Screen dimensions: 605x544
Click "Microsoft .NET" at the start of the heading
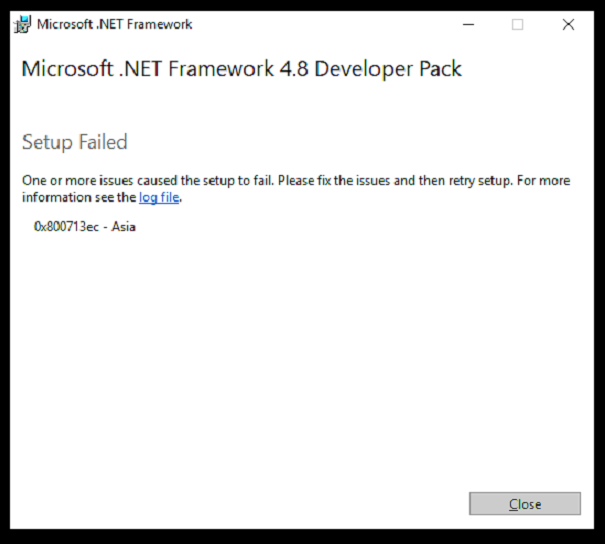tap(91, 69)
